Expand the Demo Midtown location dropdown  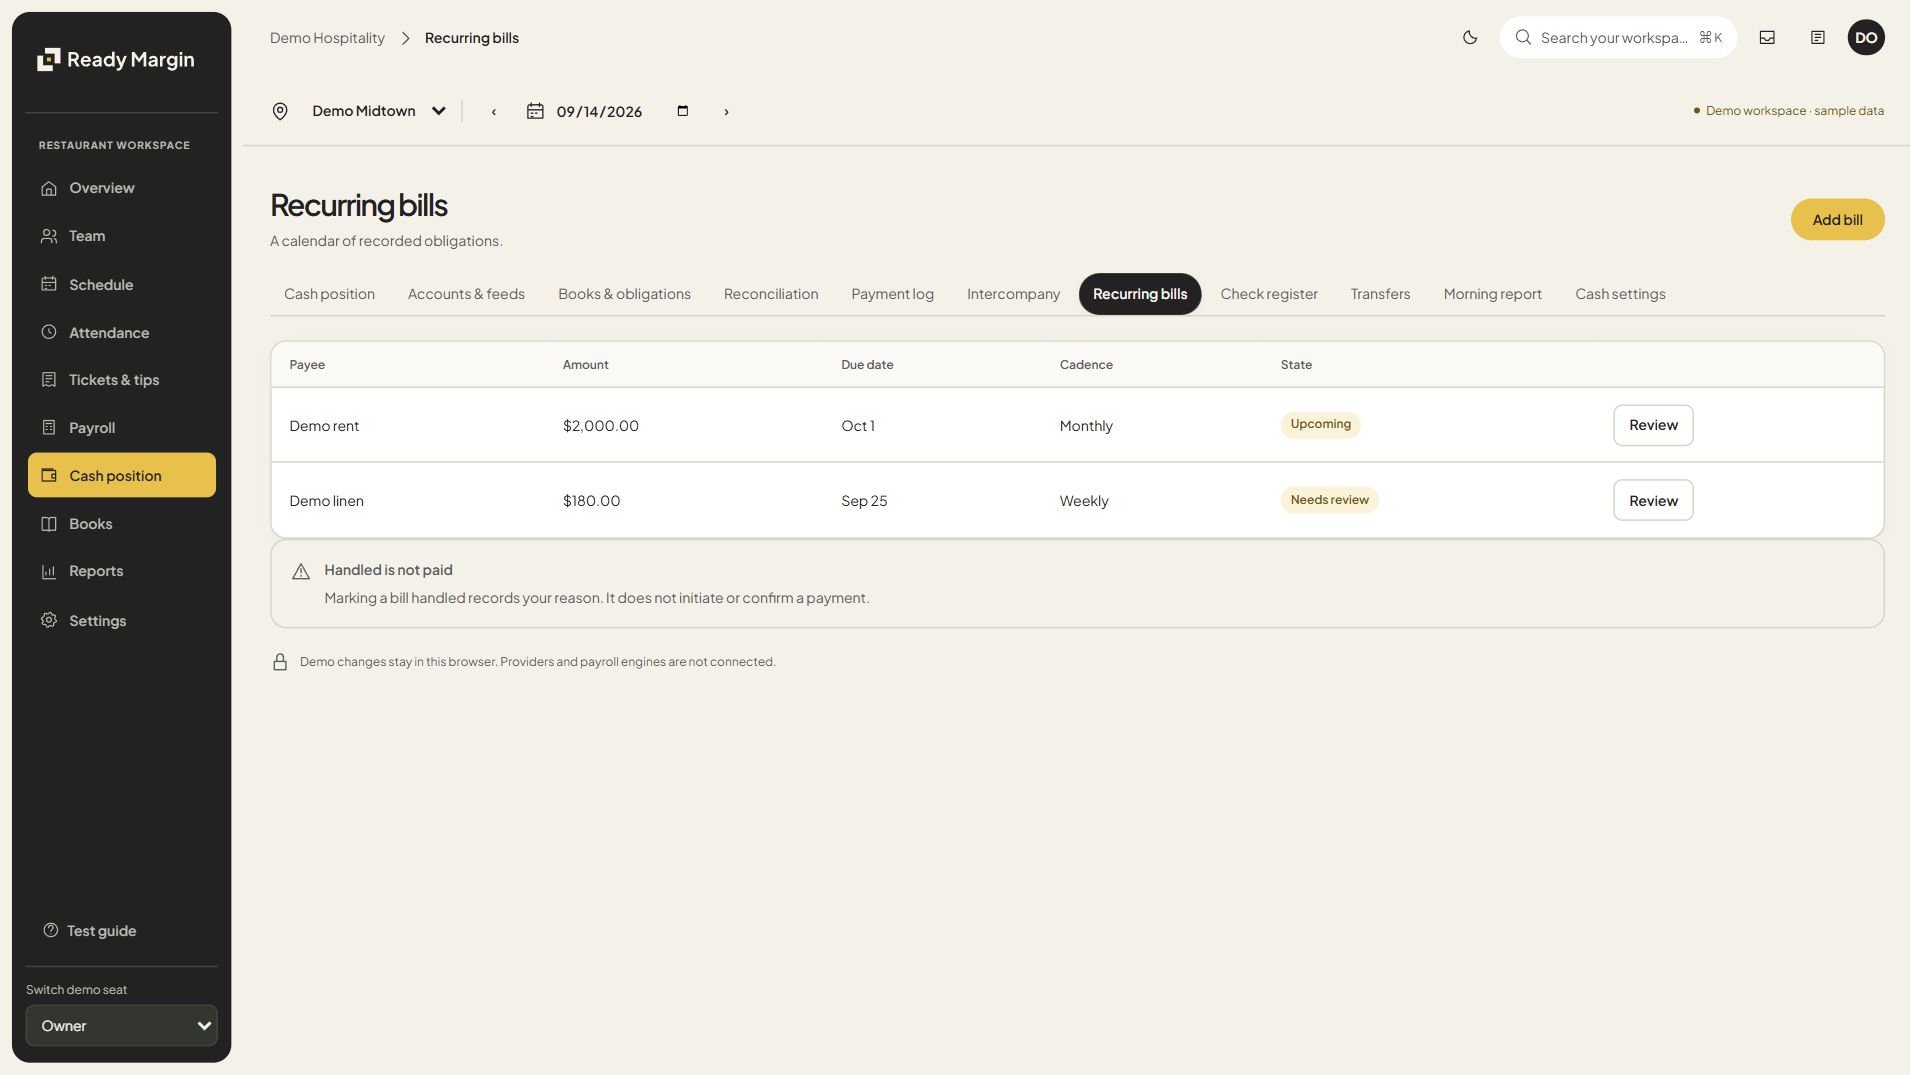click(378, 111)
